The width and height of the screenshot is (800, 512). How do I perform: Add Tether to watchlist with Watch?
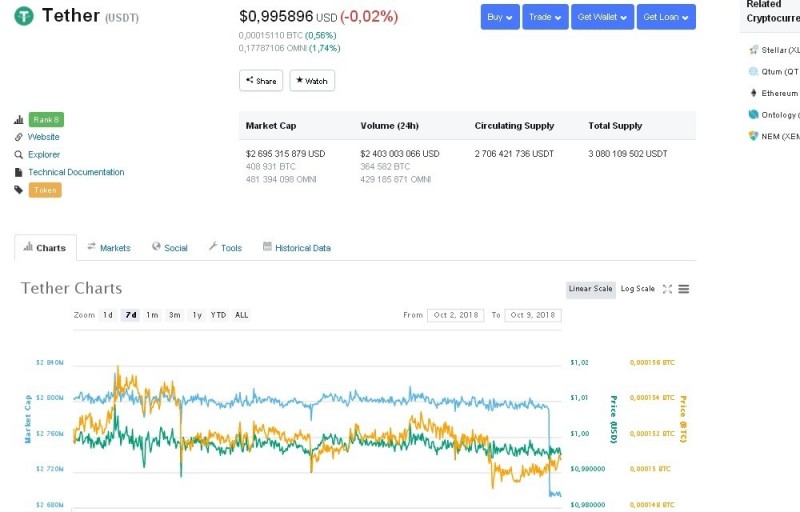(312, 81)
